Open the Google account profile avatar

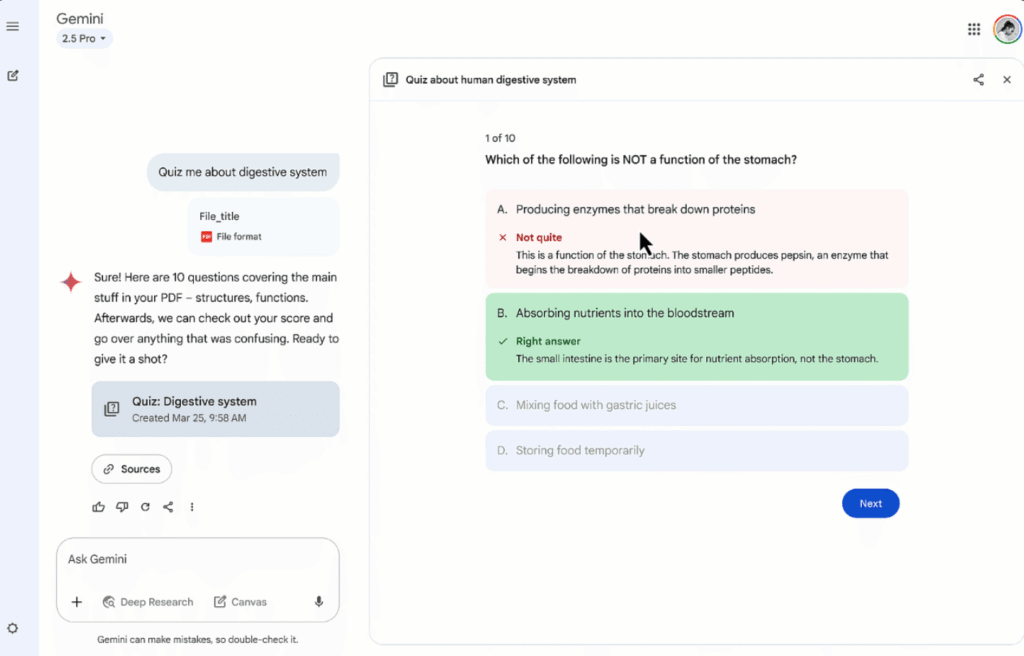pos(1007,29)
